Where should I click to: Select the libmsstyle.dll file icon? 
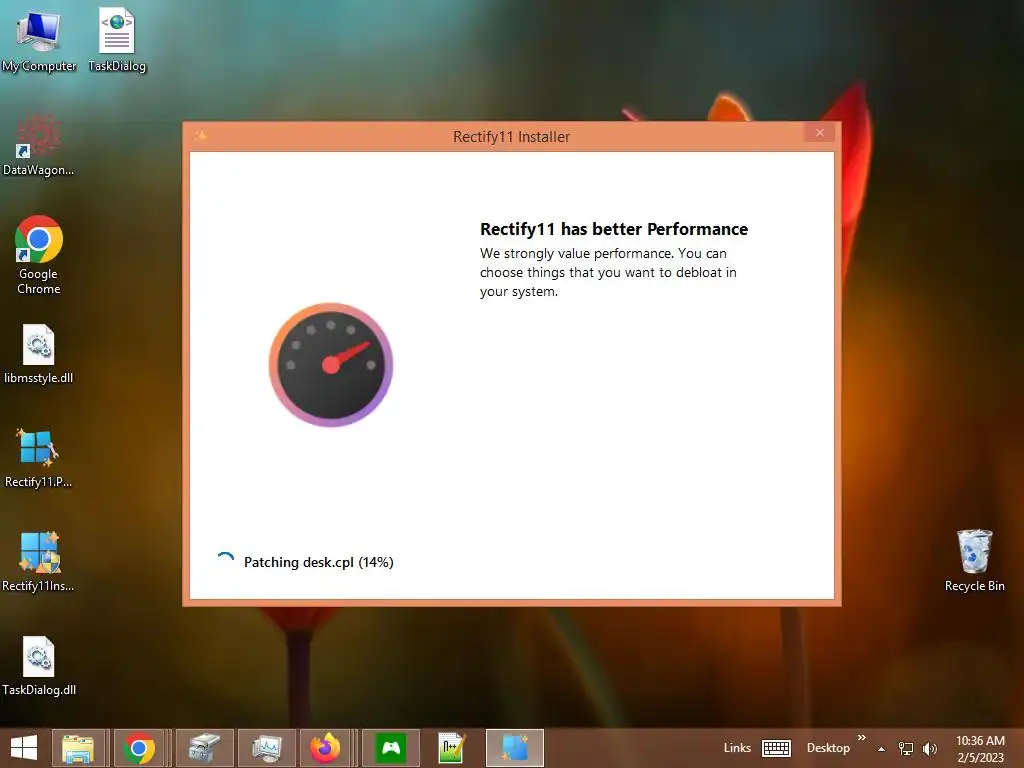[x=39, y=354]
